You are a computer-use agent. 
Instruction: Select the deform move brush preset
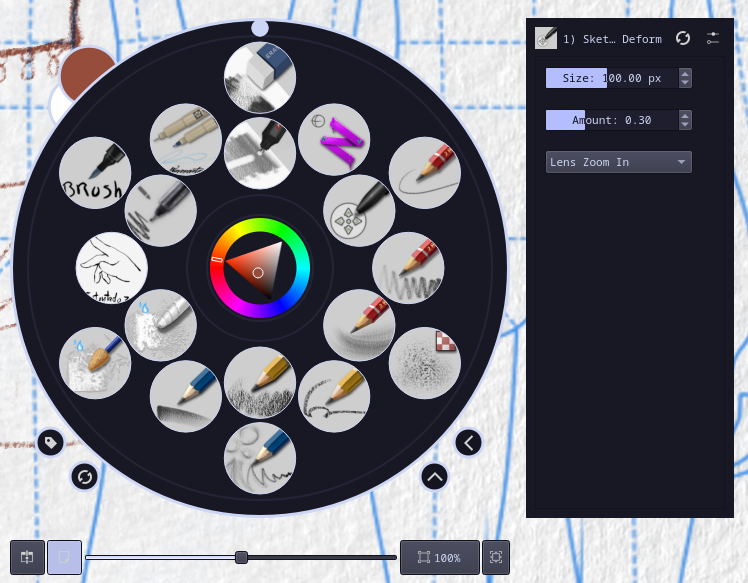point(359,211)
